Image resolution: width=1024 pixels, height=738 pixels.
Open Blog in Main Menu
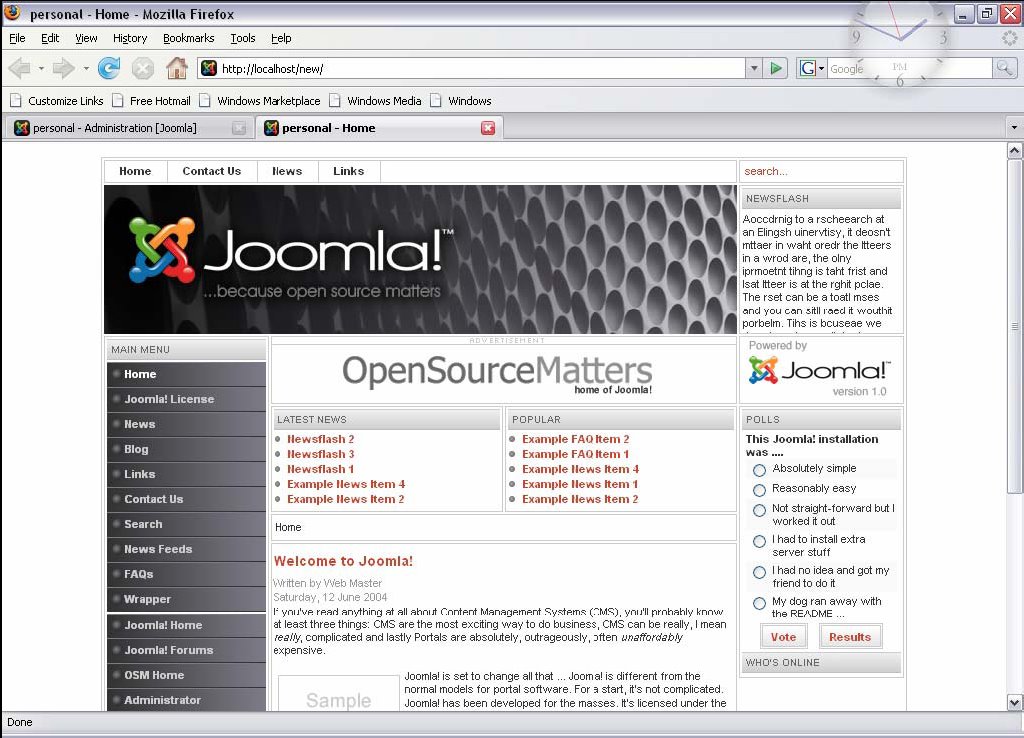[x=186, y=449]
